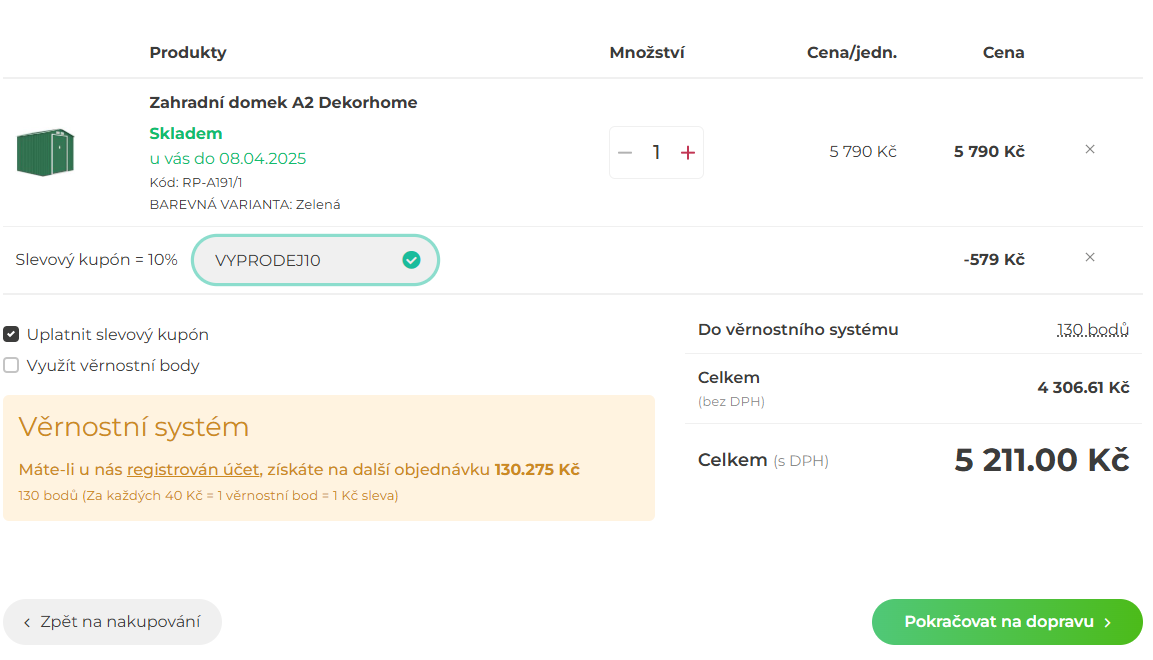The image size is (1153, 660).
Task: Remove the VYPRODEJ10 discount coupon row
Action: tap(1090, 257)
